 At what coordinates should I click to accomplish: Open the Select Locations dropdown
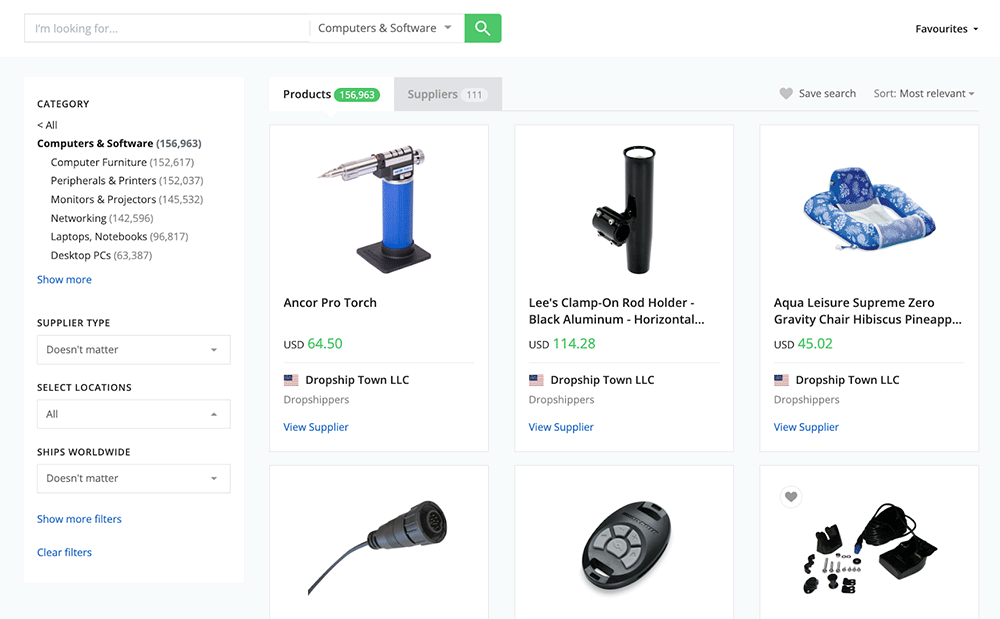pyautogui.click(x=133, y=414)
